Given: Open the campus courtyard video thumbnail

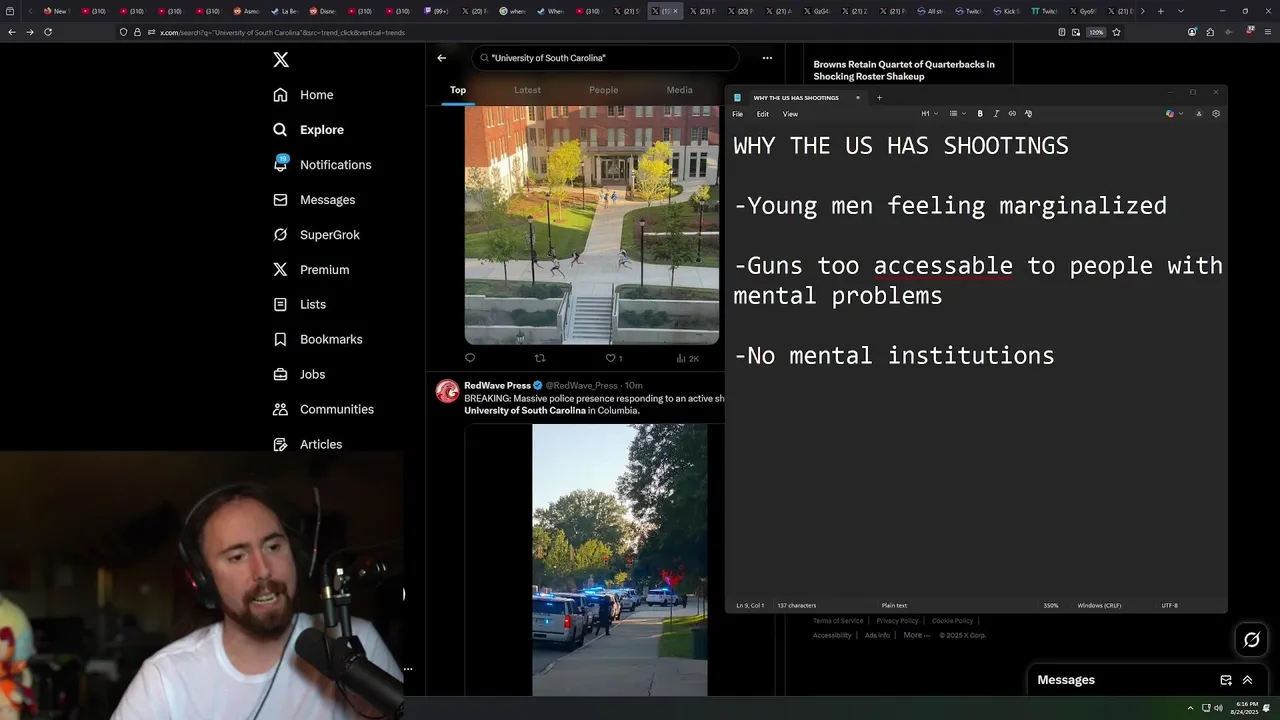Looking at the screenshot, I should (591, 225).
